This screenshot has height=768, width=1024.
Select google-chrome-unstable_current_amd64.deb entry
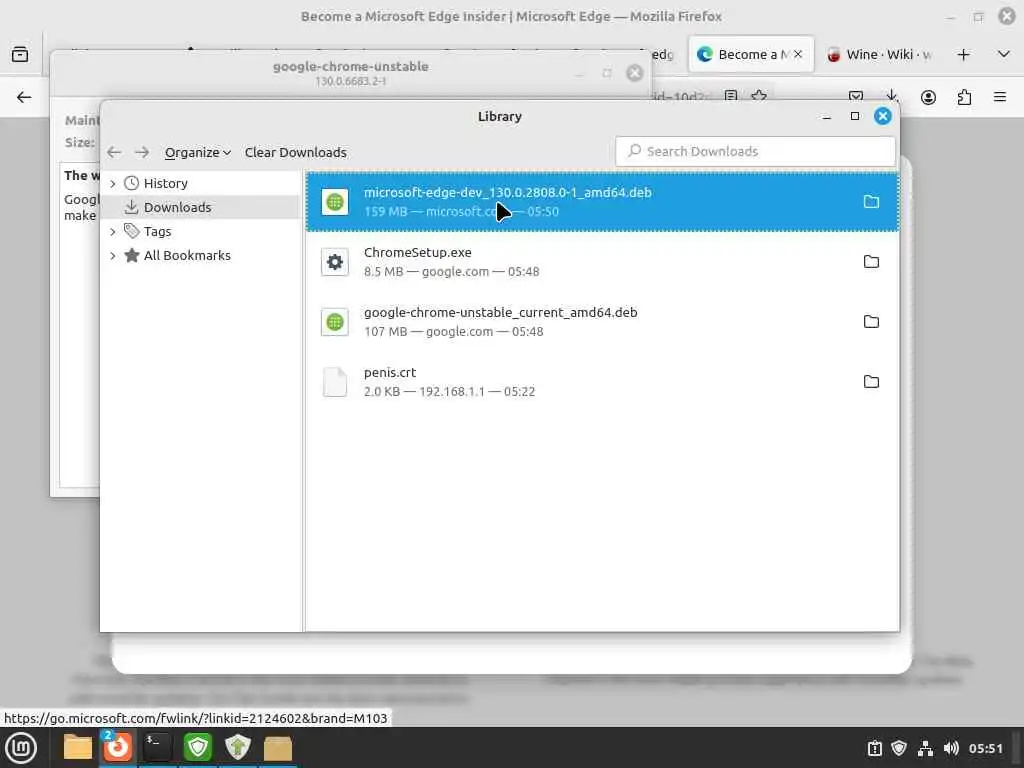point(602,322)
